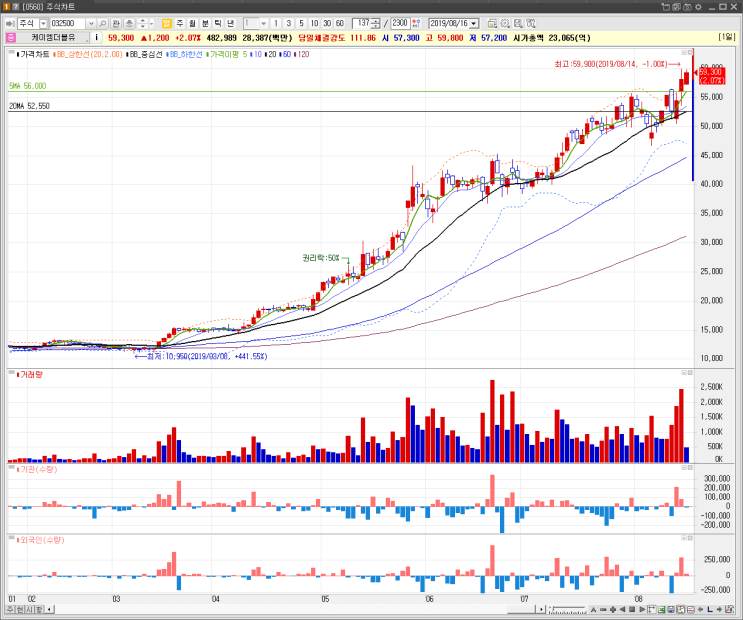Click the zoom slider in bottom toolbar
The width and height of the screenshot is (743, 620).
[x=568, y=610]
